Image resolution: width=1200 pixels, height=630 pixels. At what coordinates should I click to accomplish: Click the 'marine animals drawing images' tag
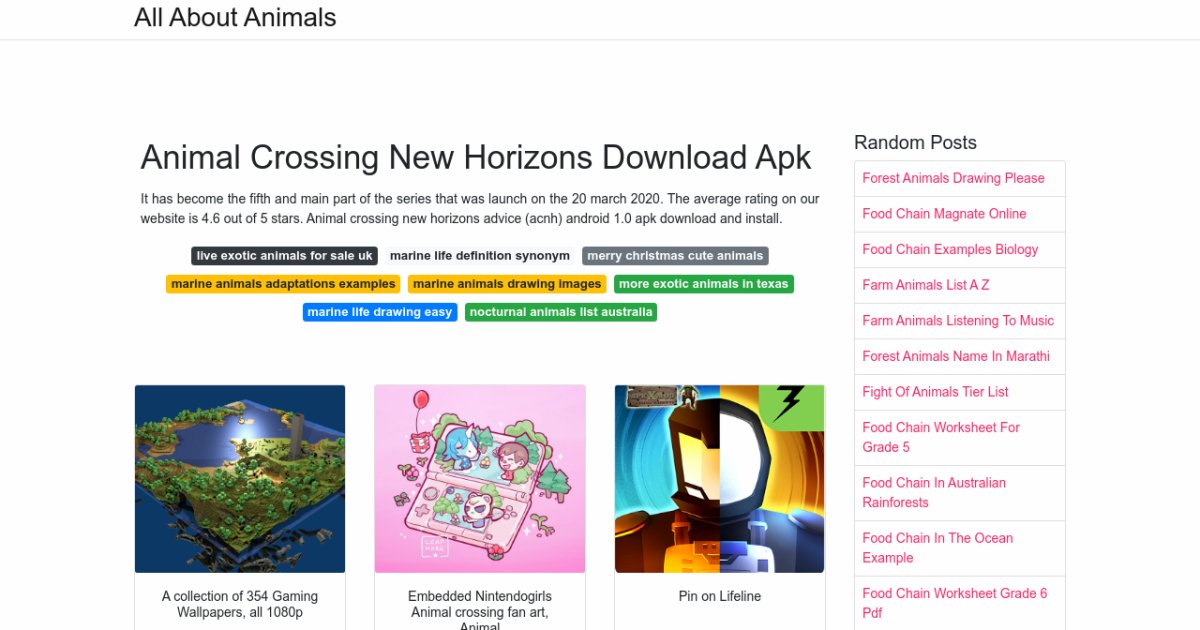tap(507, 284)
